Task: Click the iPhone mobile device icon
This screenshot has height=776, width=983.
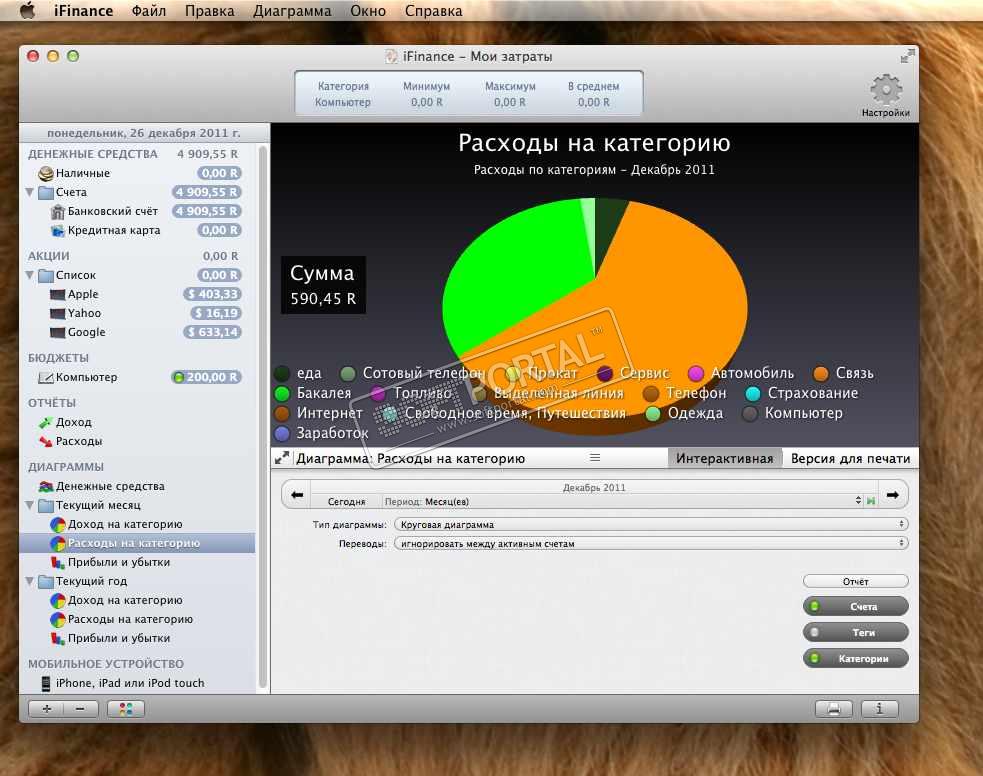Action: tap(46, 683)
